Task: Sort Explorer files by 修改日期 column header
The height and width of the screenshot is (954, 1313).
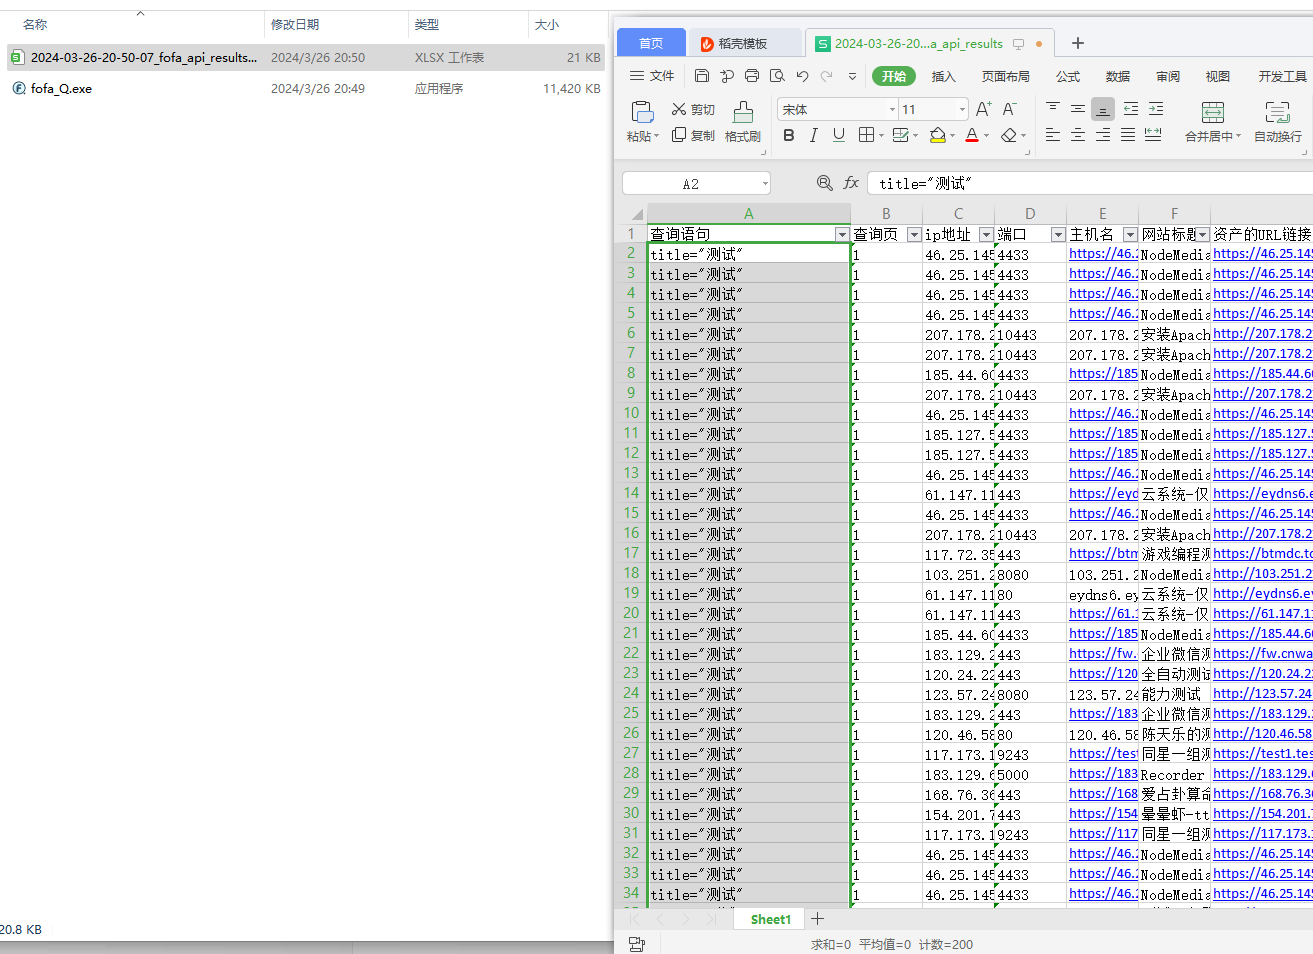Action: [x=295, y=24]
